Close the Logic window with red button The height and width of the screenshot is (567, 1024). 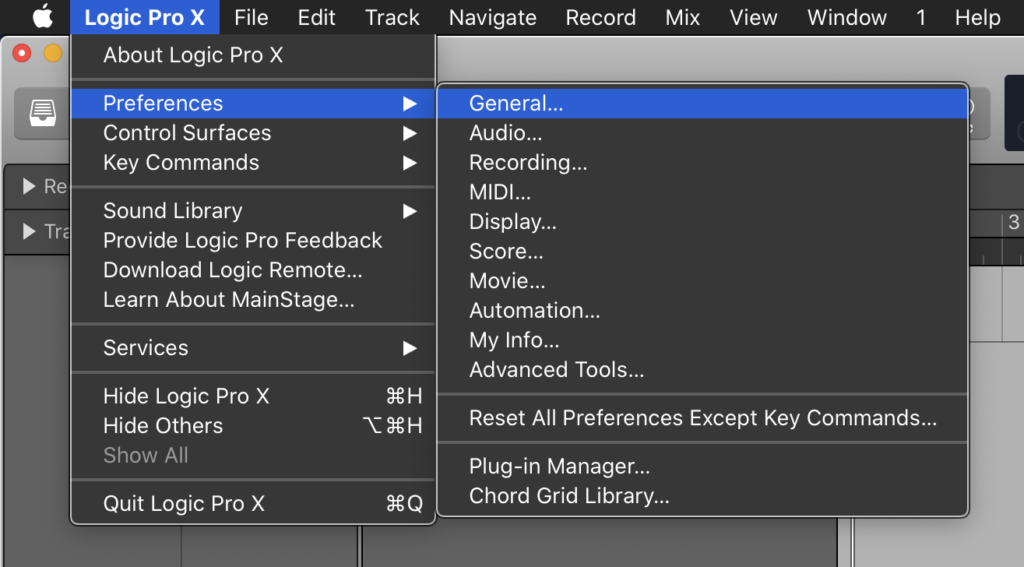point(22,53)
